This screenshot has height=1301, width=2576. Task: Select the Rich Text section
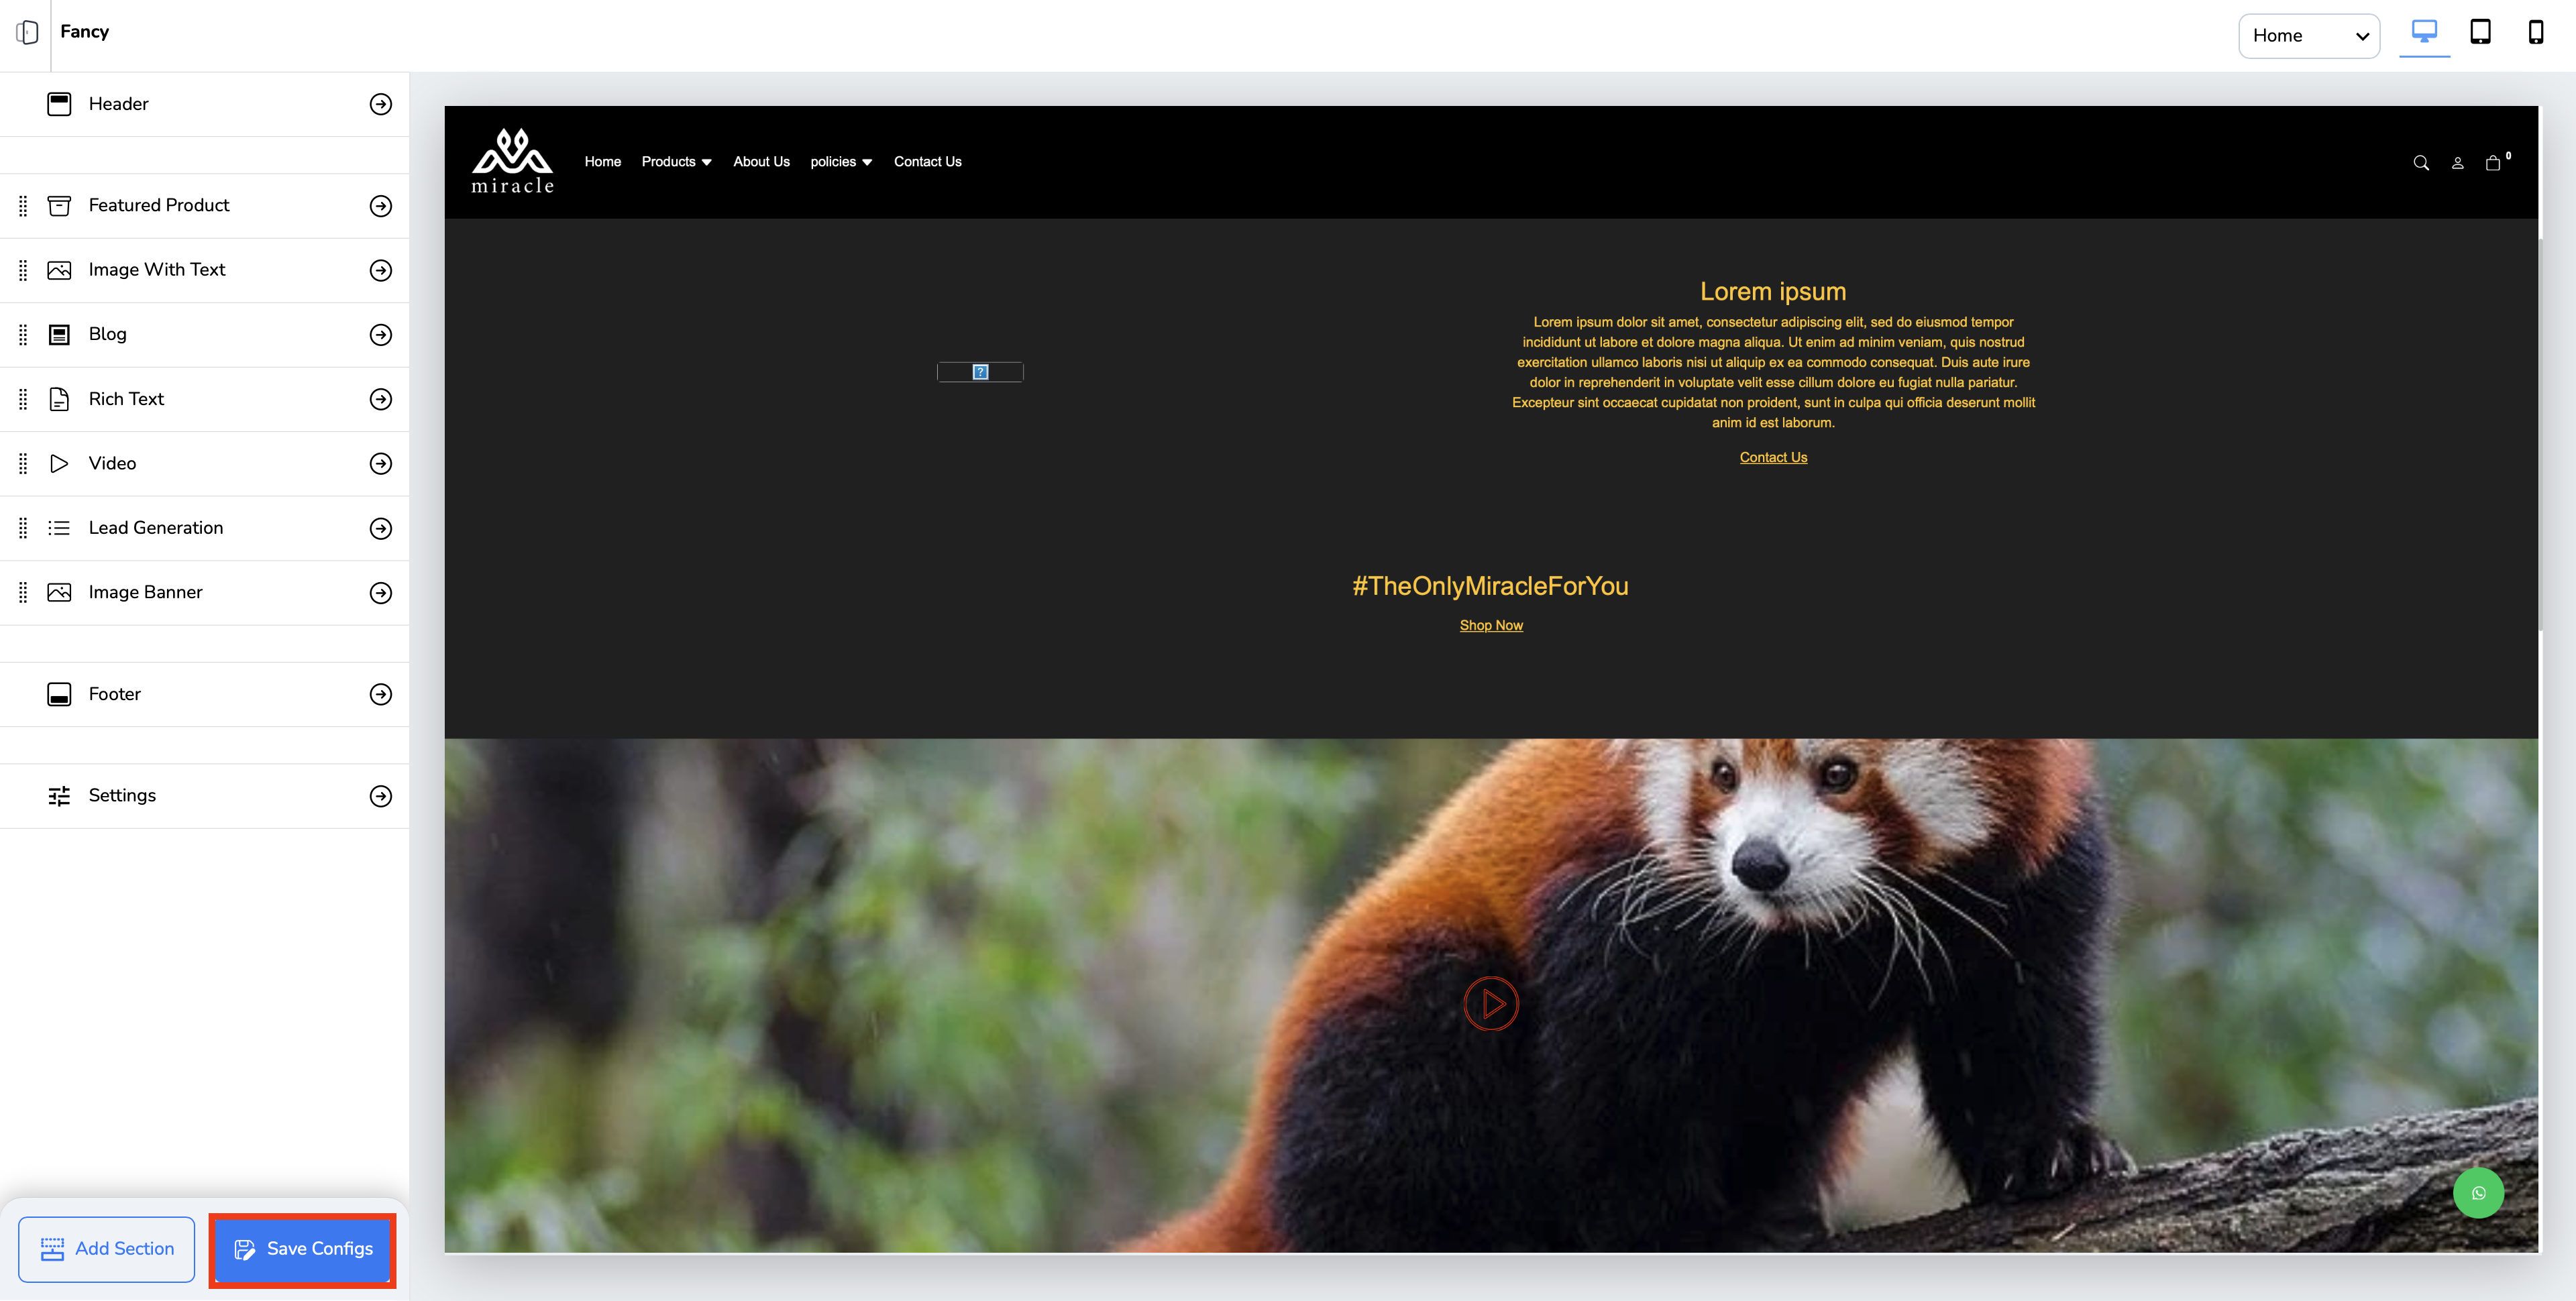pos(127,399)
